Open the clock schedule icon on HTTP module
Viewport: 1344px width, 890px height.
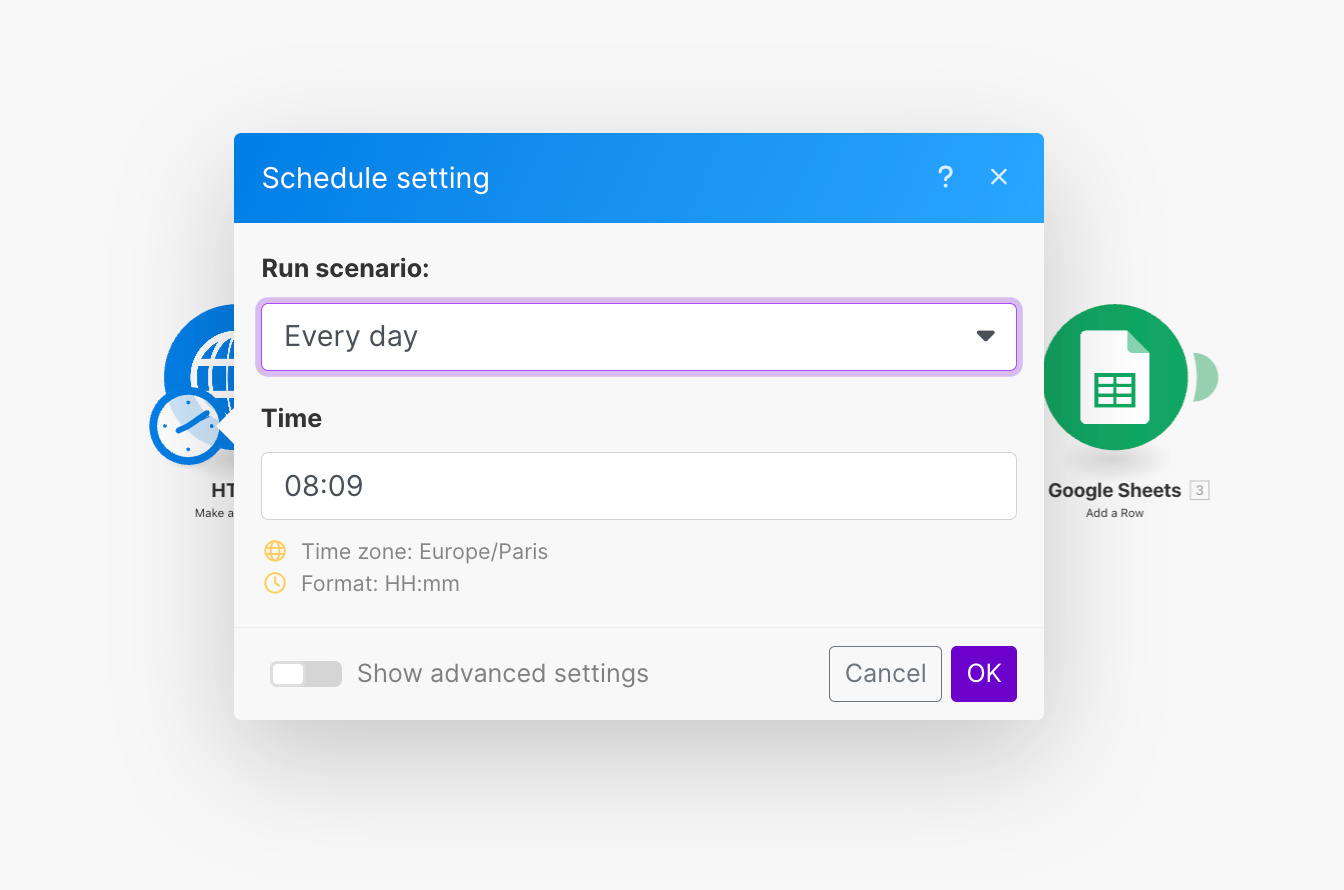click(x=186, y=427)
